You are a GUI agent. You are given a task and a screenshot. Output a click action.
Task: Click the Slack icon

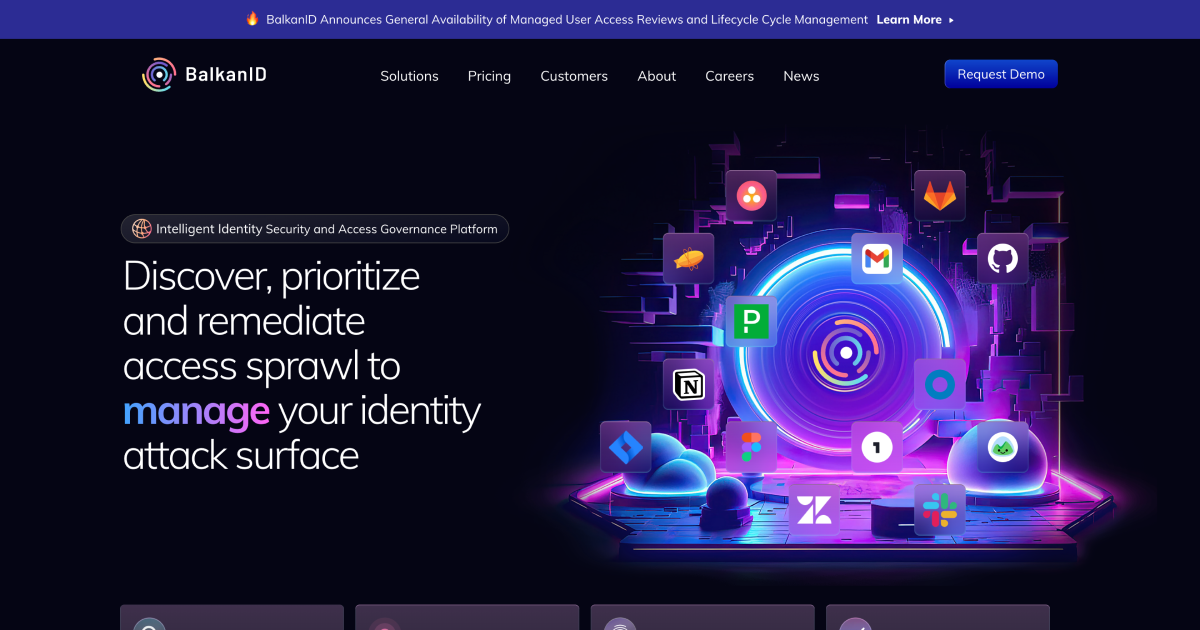pyautogui.click(x=940, y=510)
